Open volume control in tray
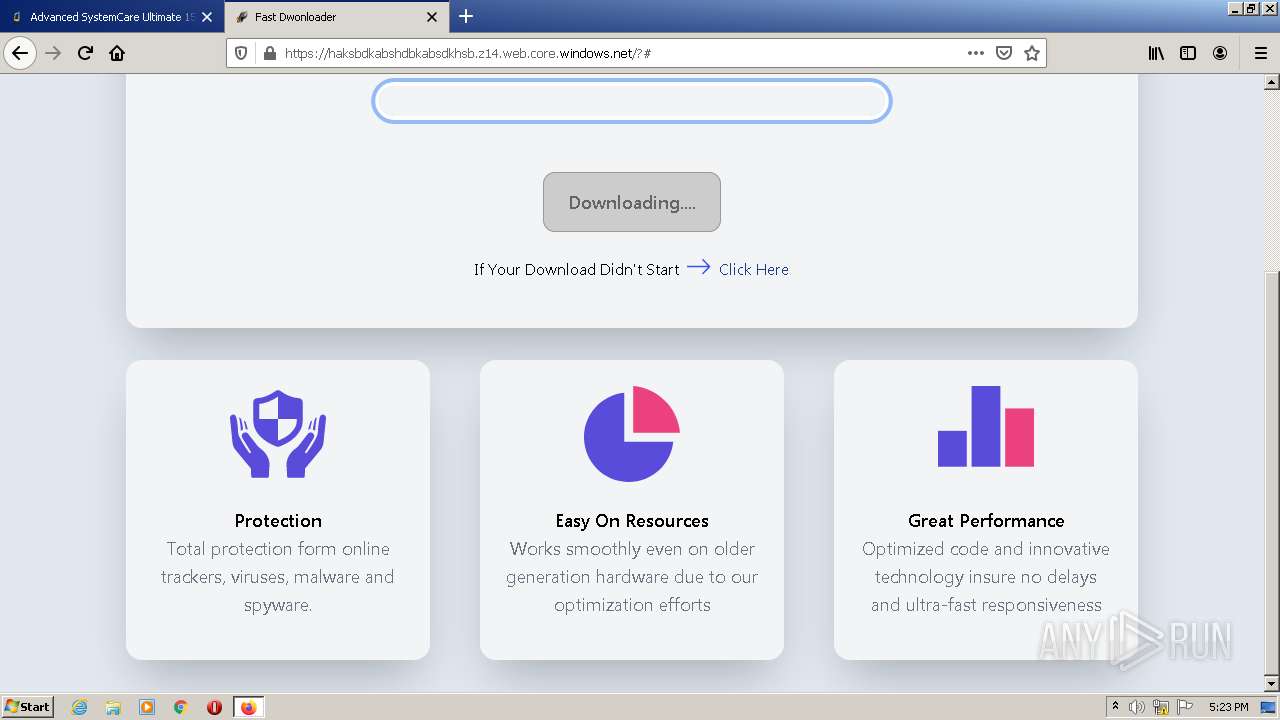Image resolution: width=1280 pixels, height=720 pixels. (1137, 707)
